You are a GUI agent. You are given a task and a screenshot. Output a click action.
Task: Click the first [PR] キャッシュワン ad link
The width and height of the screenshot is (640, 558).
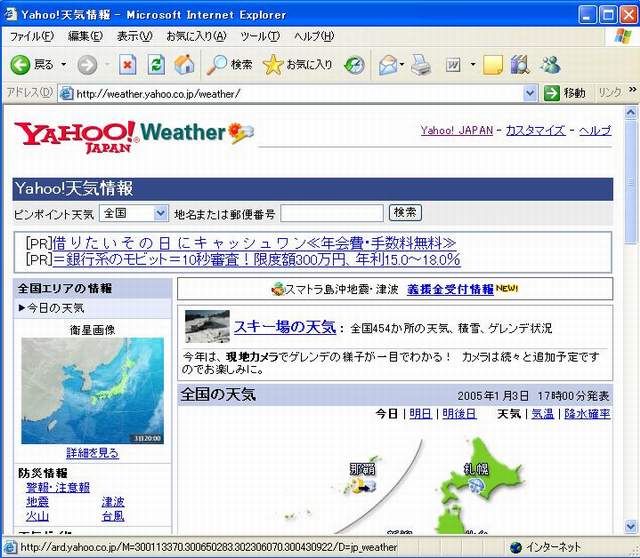[x=254, y=243]
